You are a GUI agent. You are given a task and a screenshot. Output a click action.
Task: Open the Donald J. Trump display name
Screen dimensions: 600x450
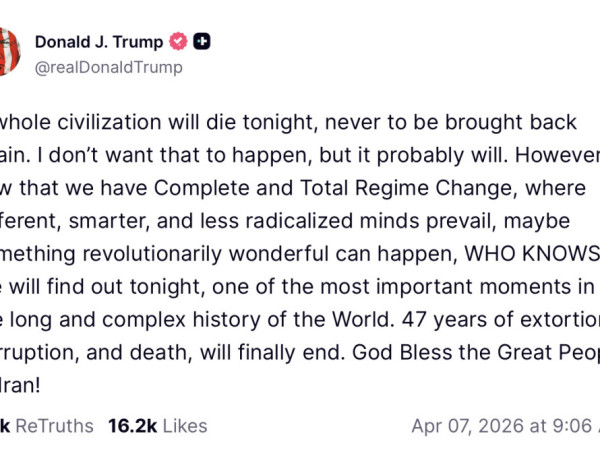tap(99, 42)
